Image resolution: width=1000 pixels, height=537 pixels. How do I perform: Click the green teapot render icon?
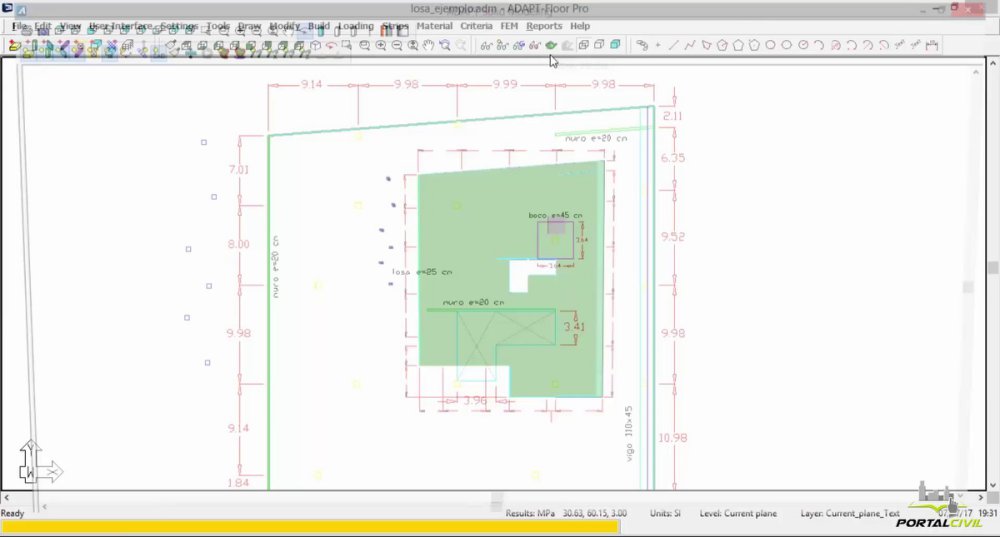551,45
